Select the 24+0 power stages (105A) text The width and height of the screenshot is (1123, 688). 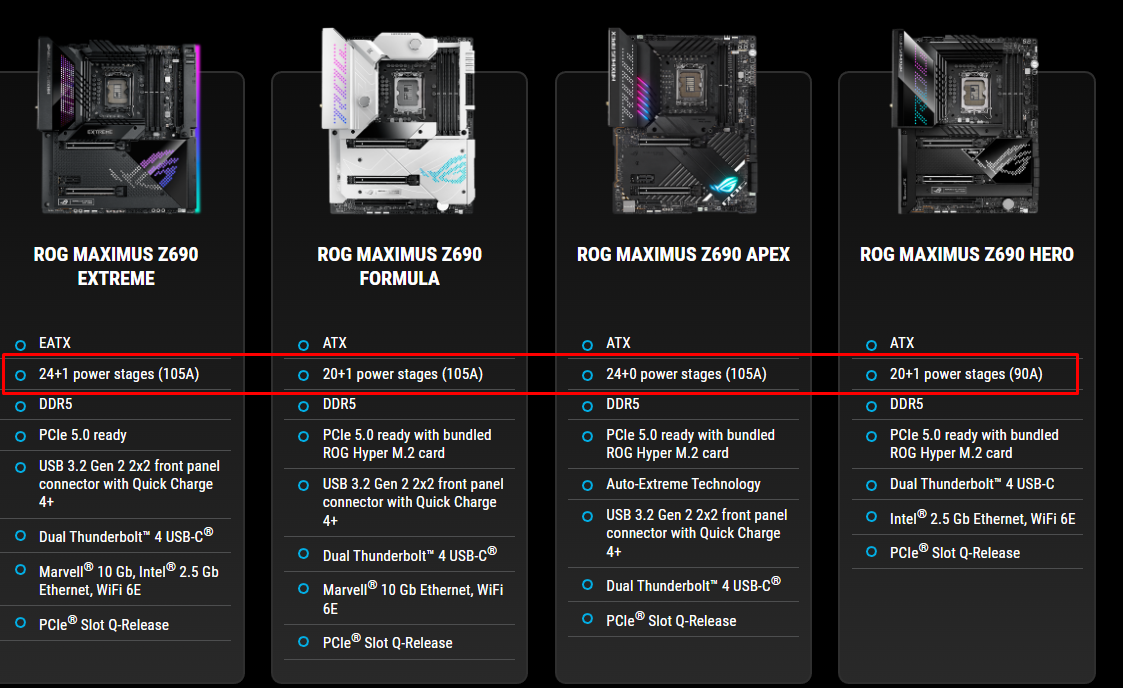tap(686, 374)
